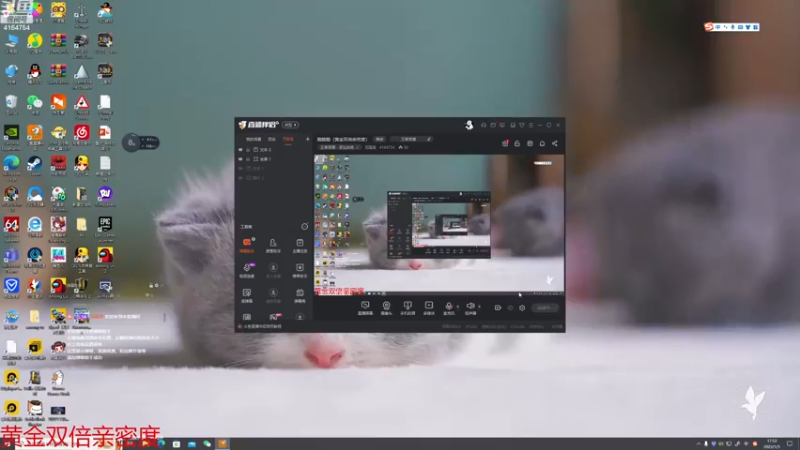Open the Internet Explorer desktop icon
Screen dimensions: 800x450
35,227
